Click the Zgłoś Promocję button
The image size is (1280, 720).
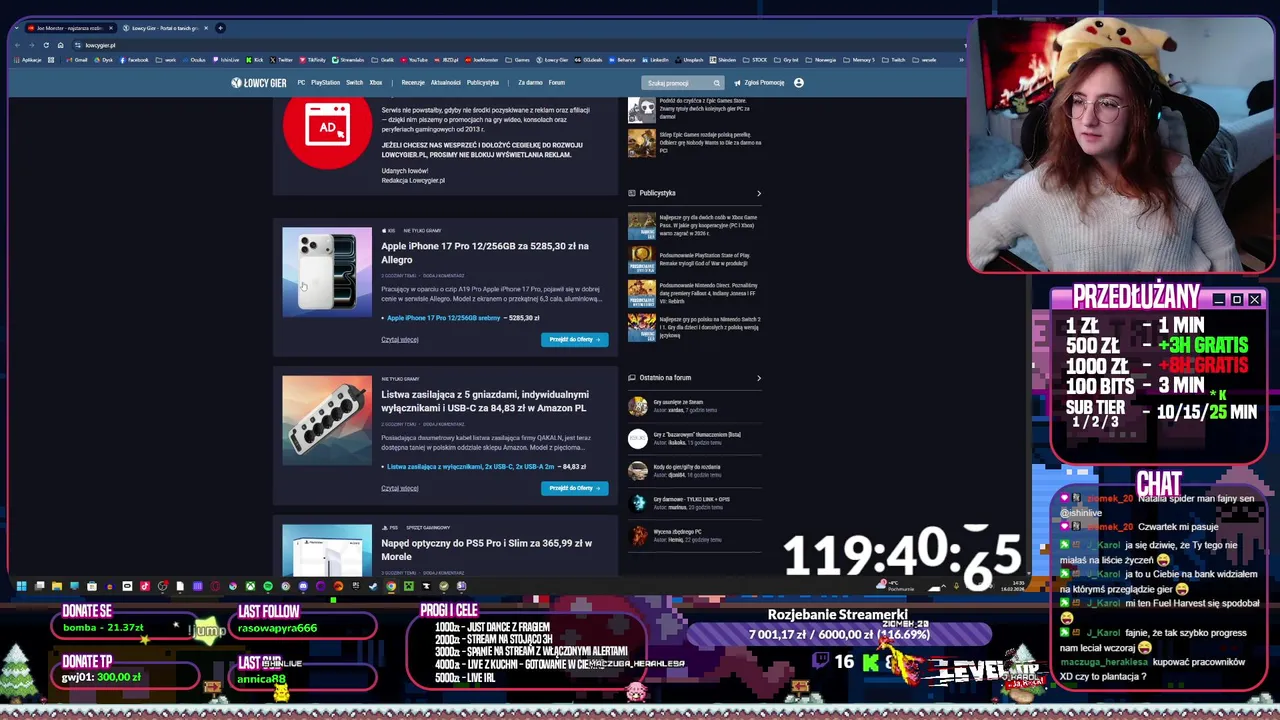[759, 83]
